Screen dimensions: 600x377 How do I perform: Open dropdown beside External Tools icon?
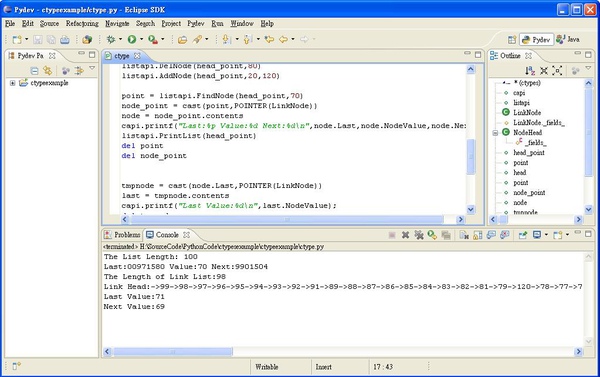162,39
